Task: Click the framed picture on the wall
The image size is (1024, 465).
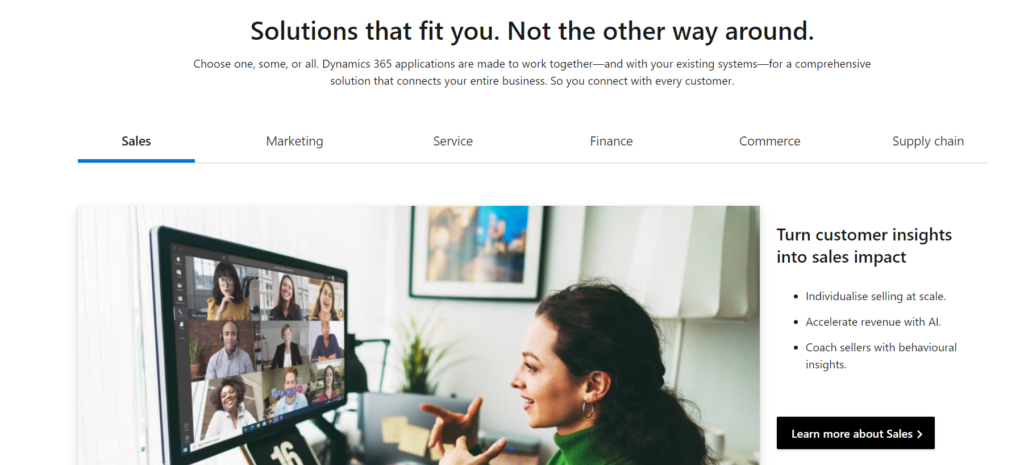Action: (477, 252)
